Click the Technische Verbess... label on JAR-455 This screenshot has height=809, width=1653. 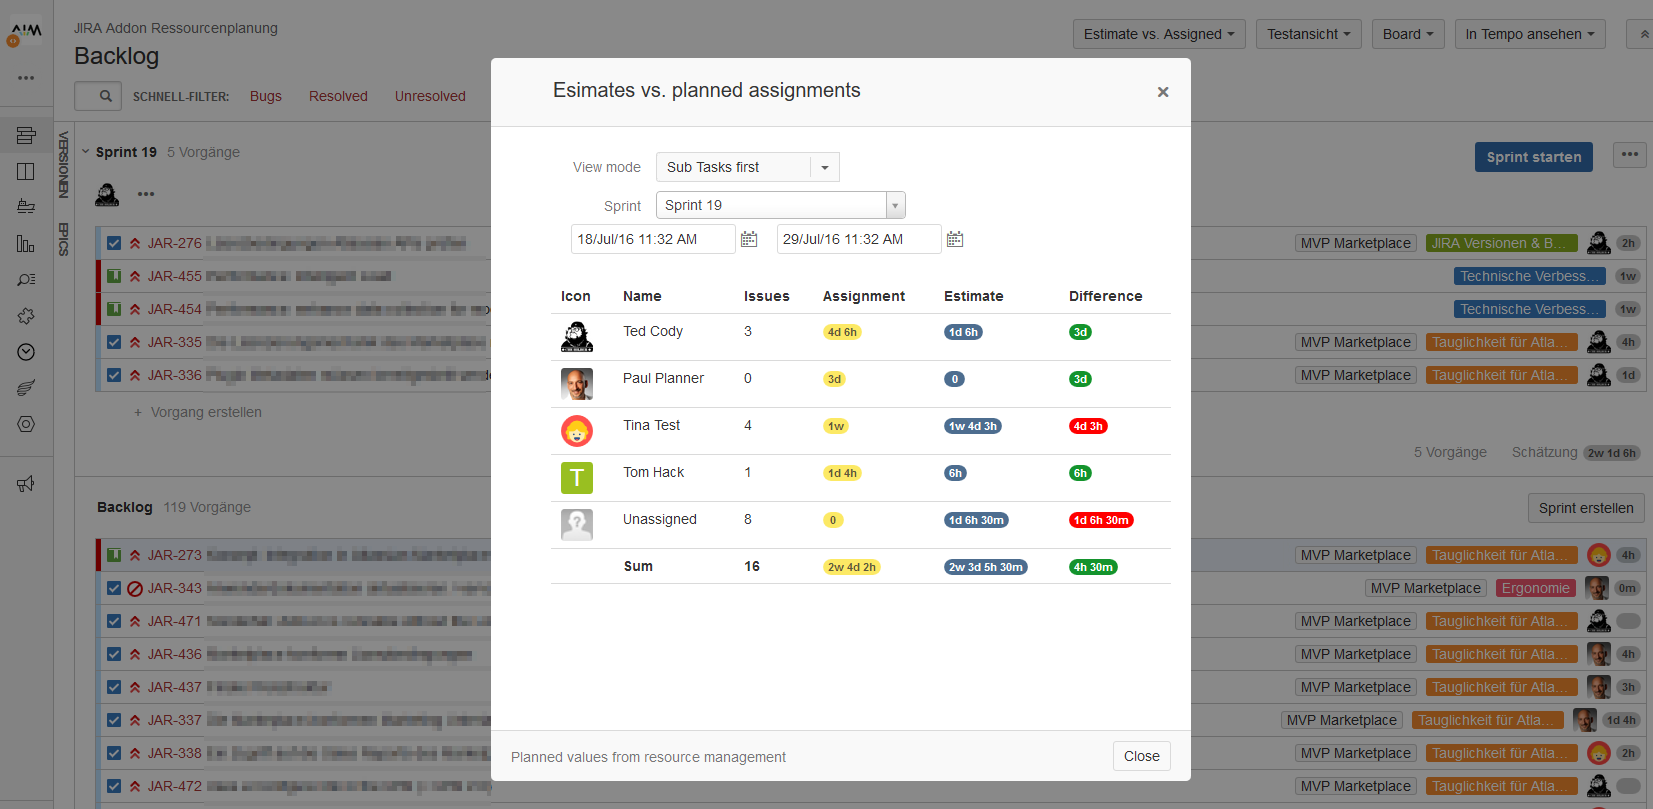[1530, 276]
